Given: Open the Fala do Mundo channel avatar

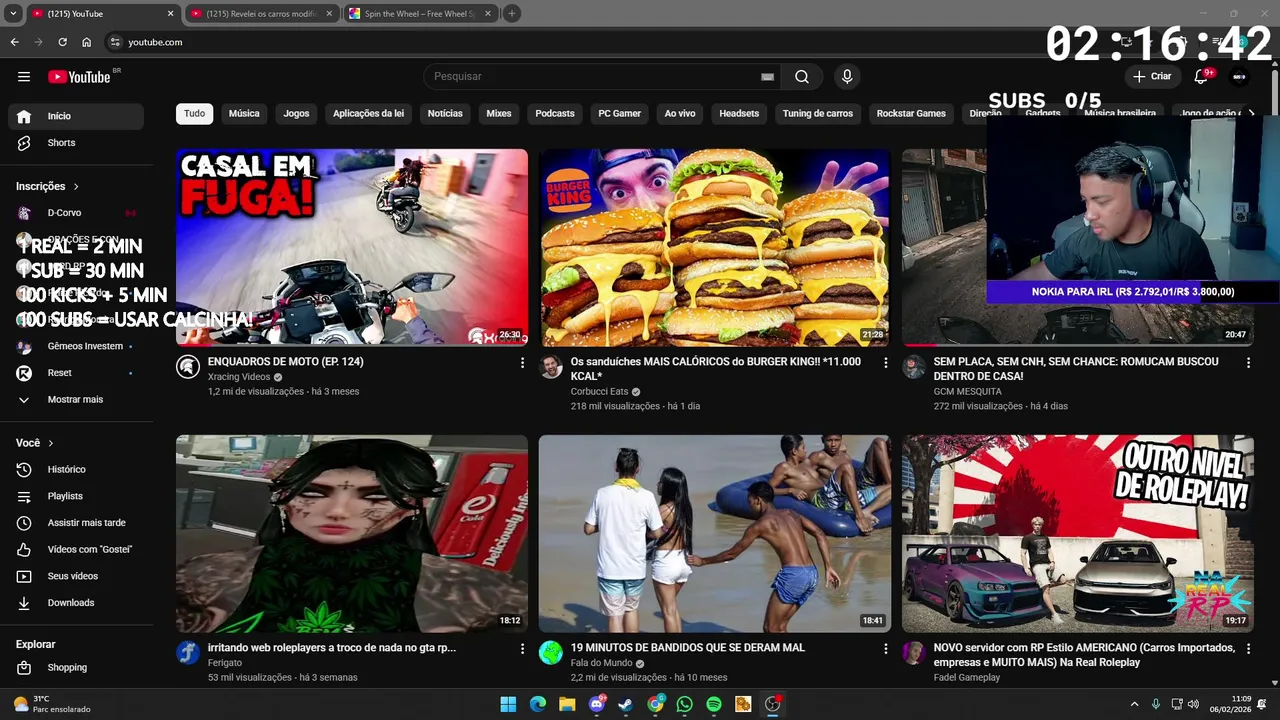Looking at the screenshot, I should [551, 653].
